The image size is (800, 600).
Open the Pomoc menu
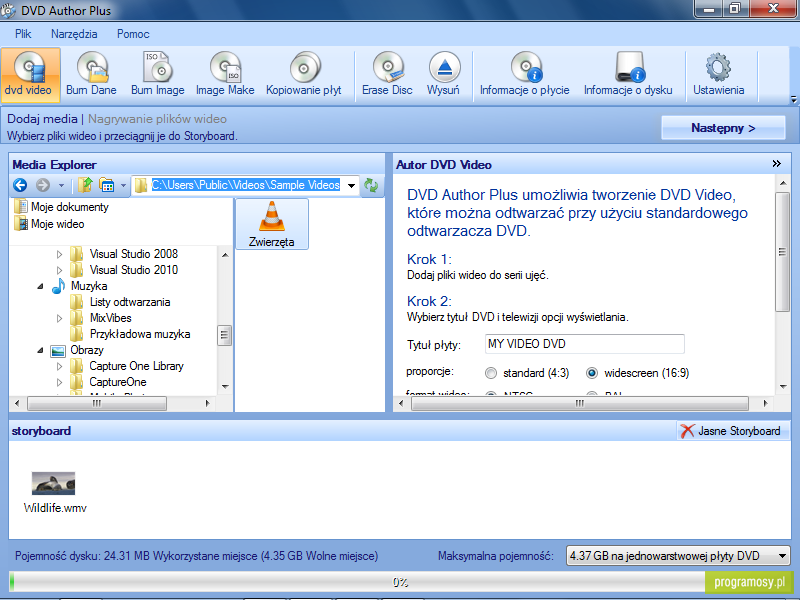(133, 34)
